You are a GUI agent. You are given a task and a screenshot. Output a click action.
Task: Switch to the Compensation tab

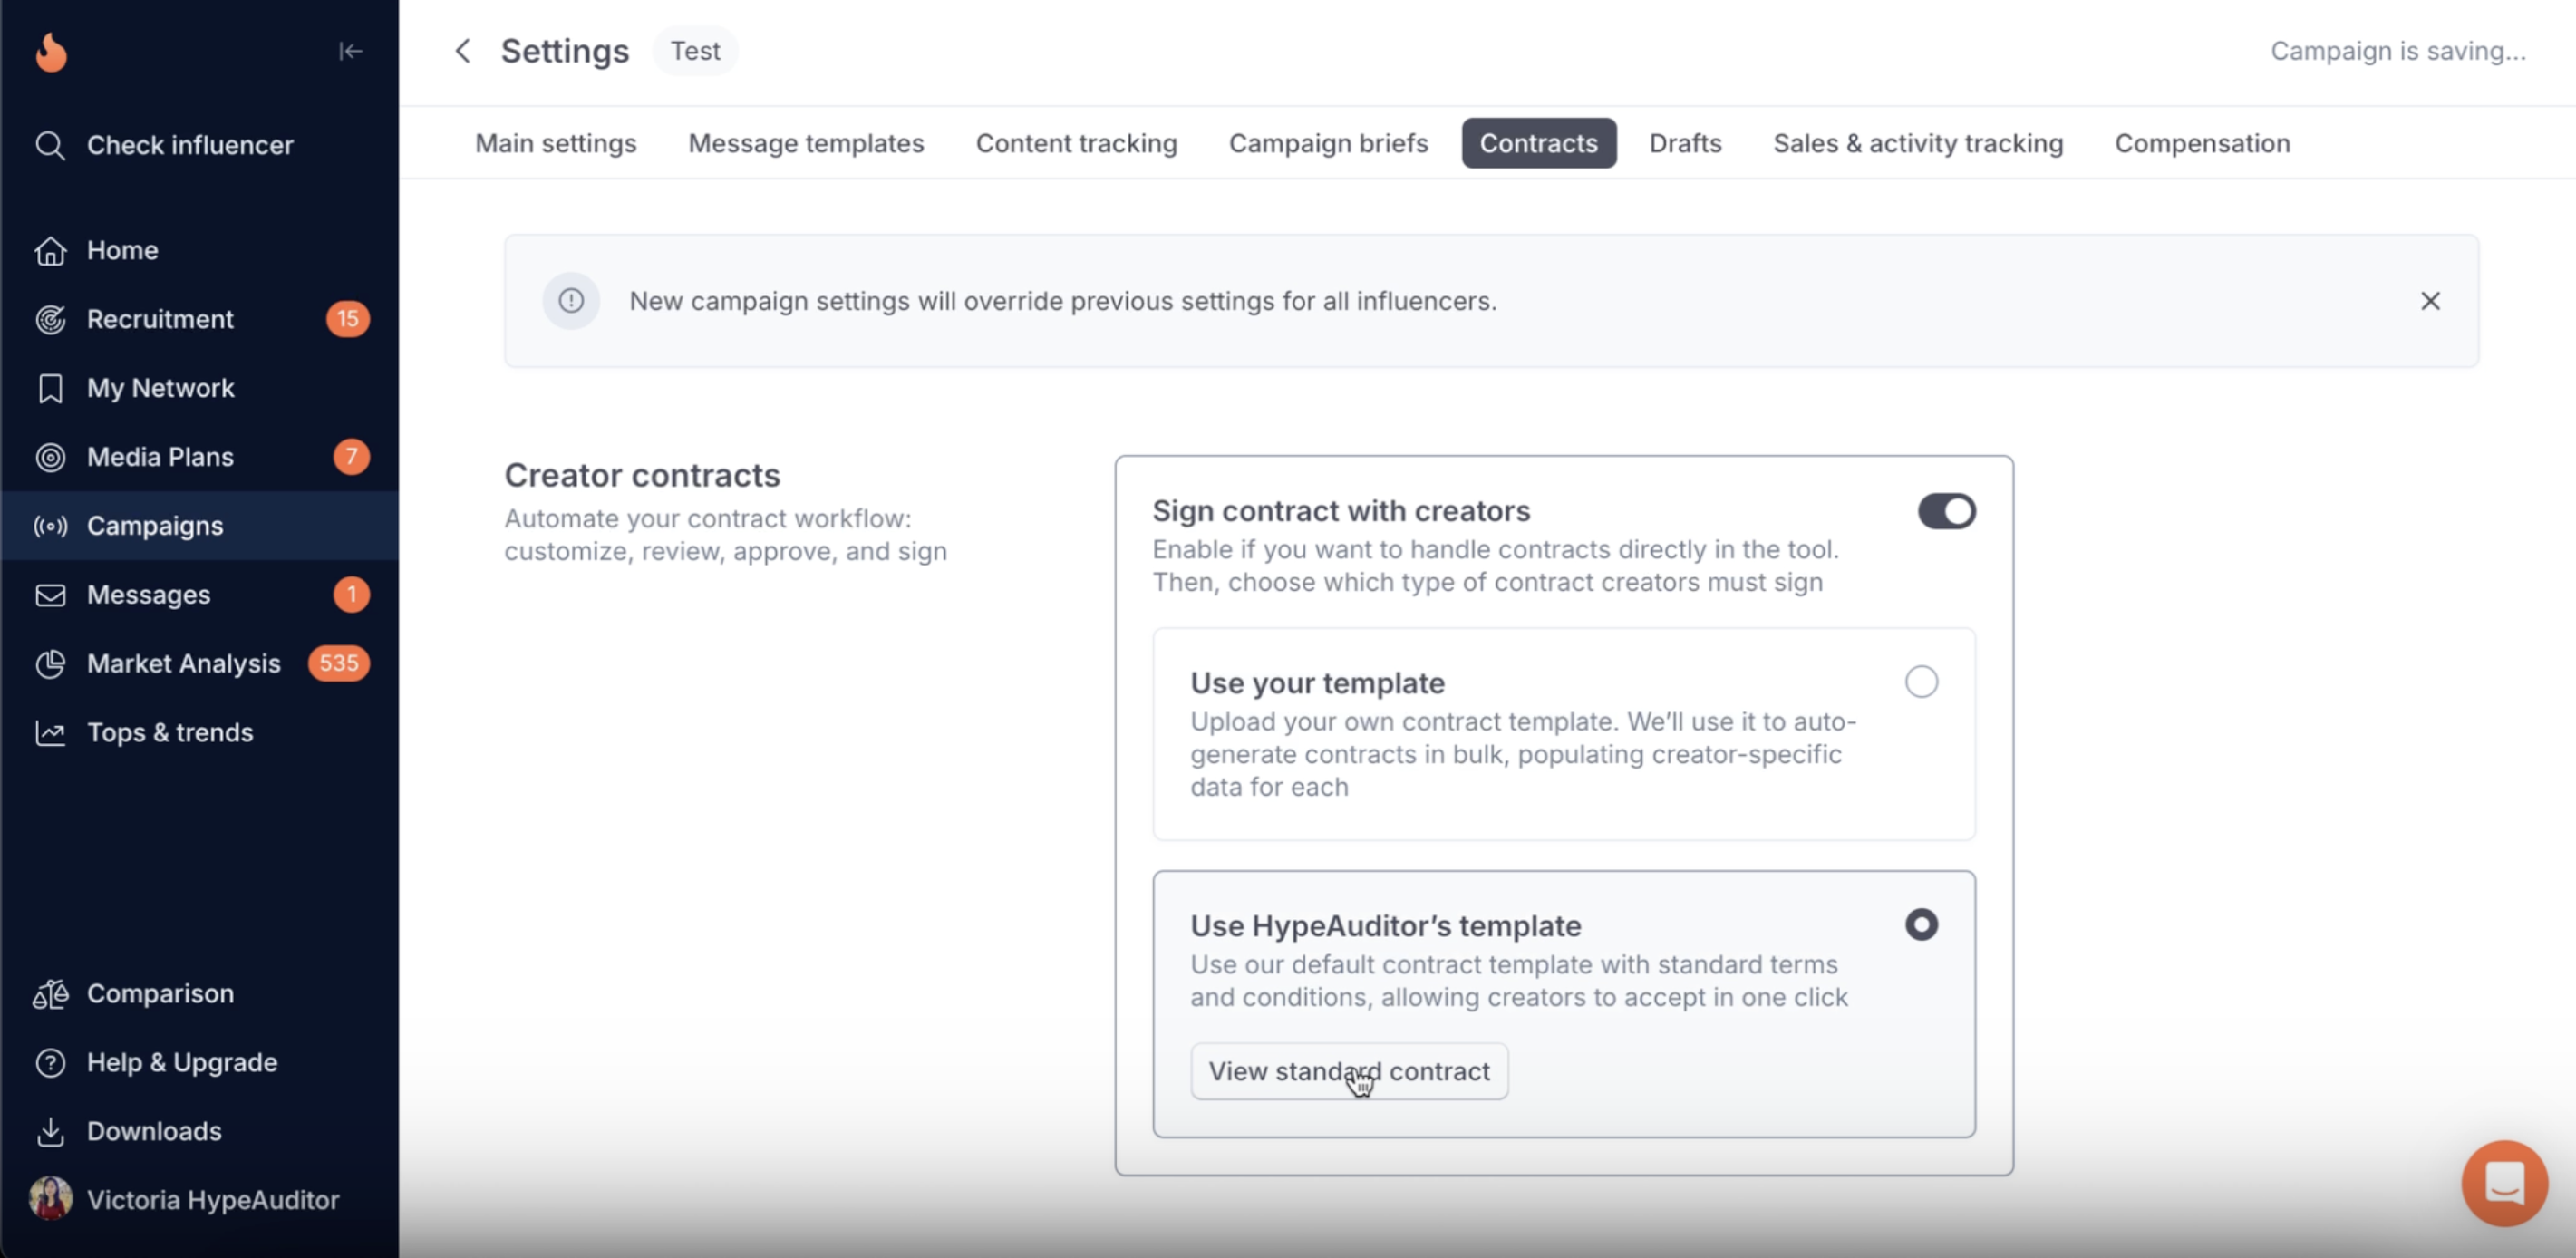pyautogui.click(x=2201, y=143)
